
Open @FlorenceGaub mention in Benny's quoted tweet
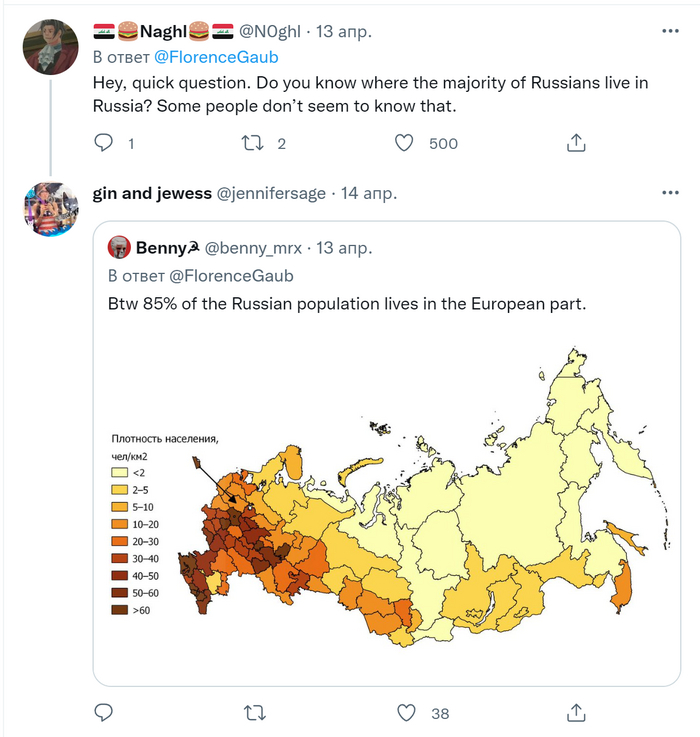[x=231, y=275]
